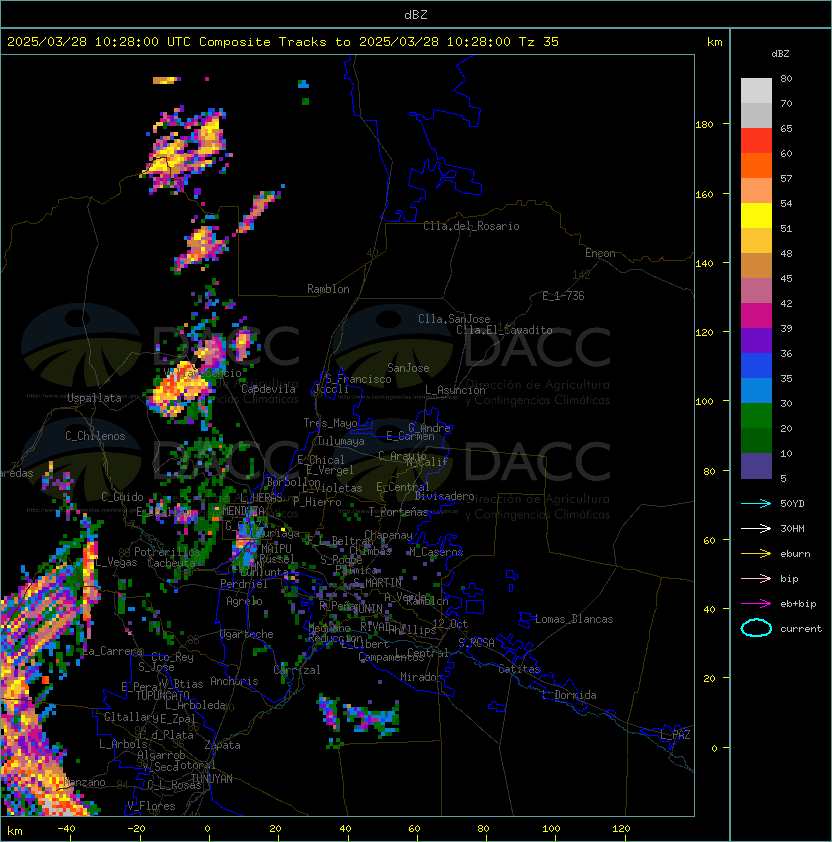Select the purple 36-39 dBZ swatch
This screenshot has height=842, width=832.
(756, 340)
